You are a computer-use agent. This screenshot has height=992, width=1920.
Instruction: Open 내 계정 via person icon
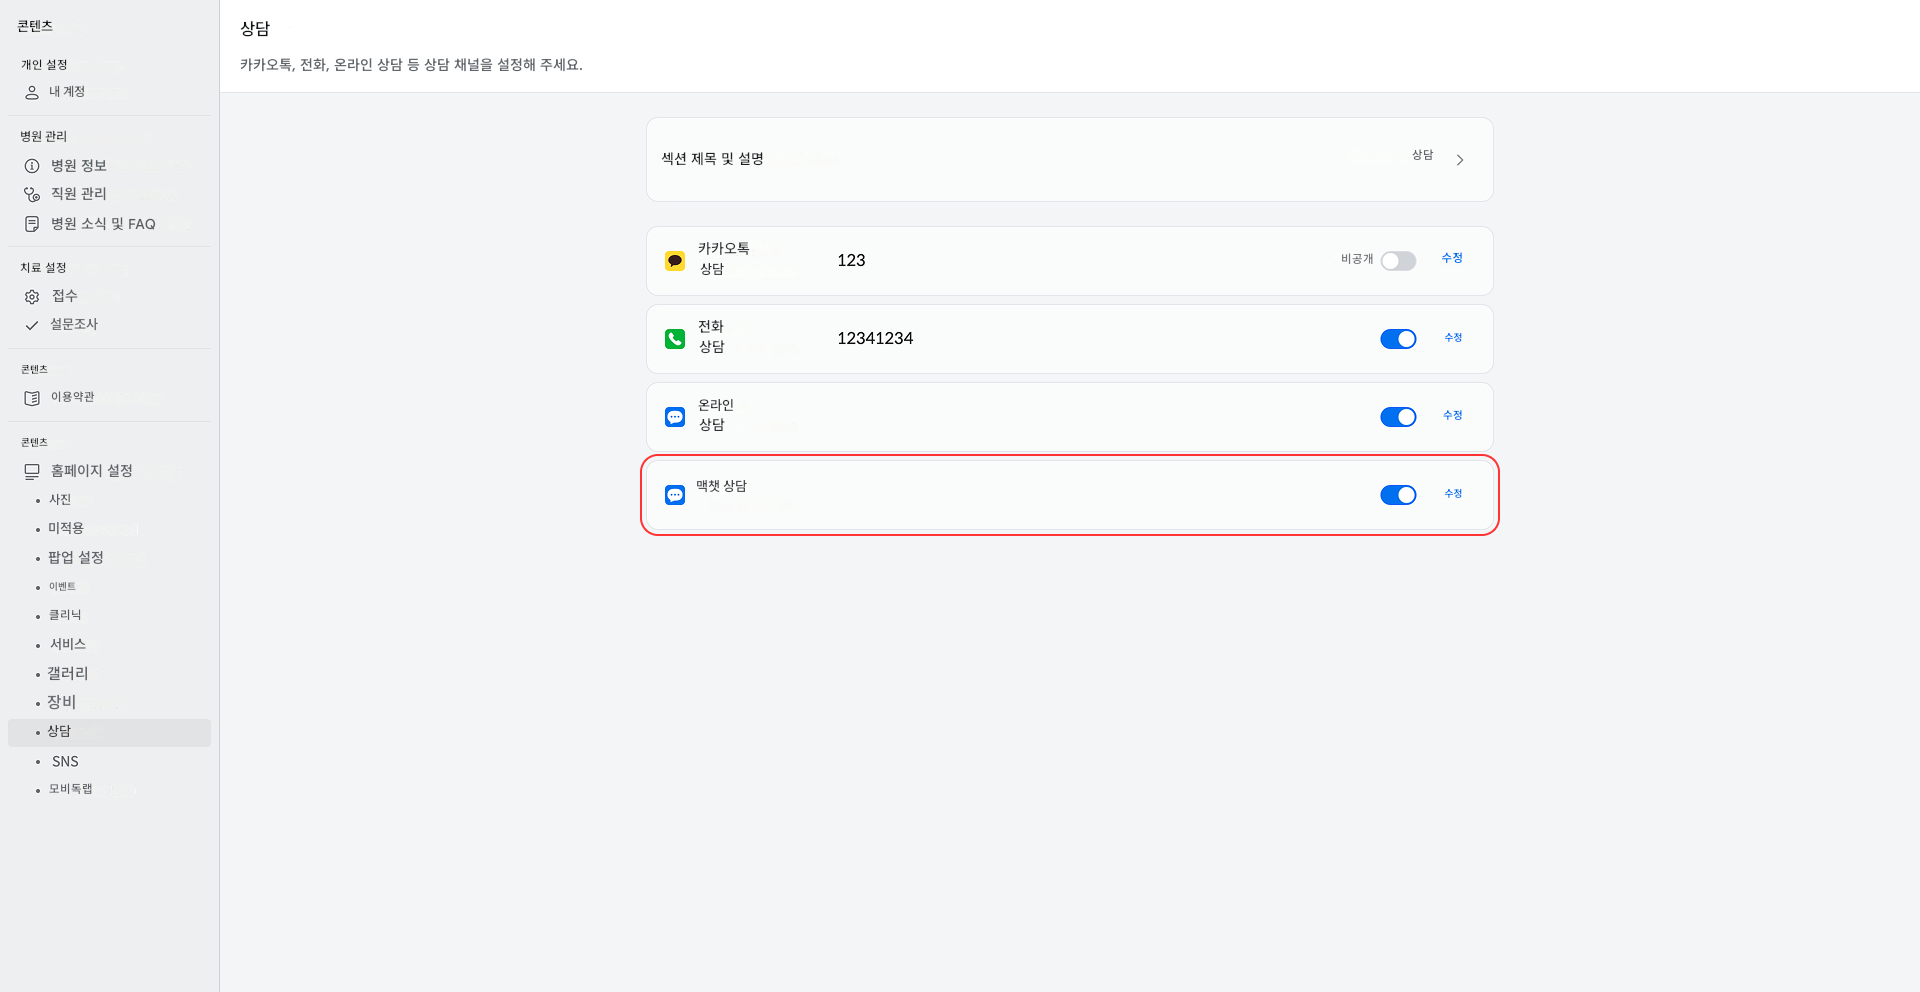tap(32, 92)
